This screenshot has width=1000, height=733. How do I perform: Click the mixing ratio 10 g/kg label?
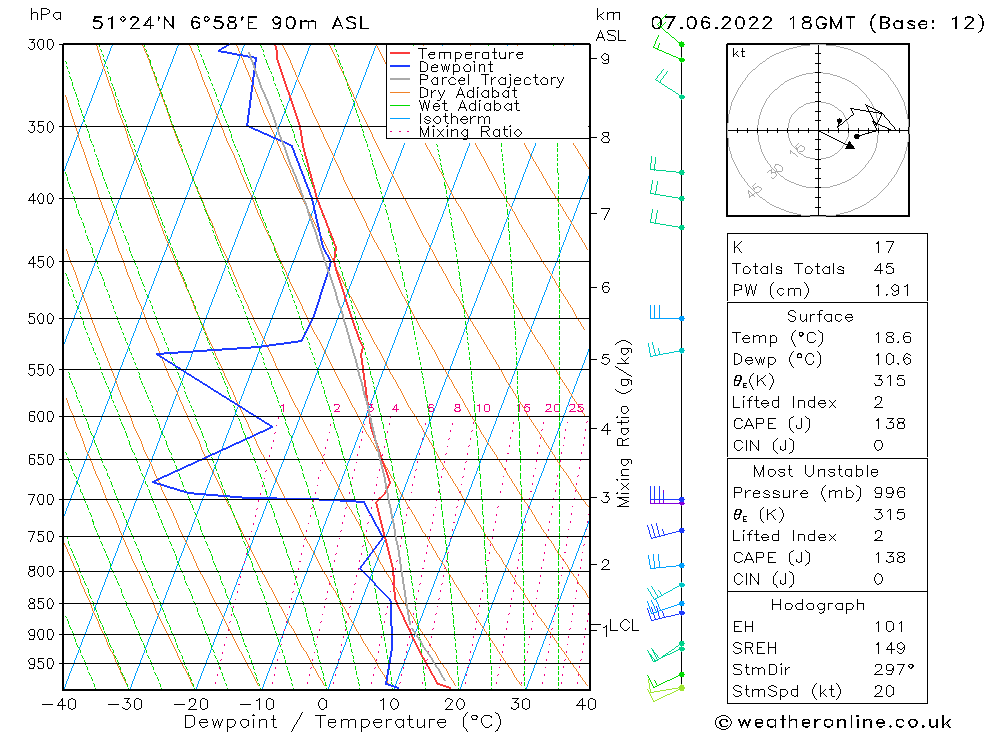tap(483, 408)
